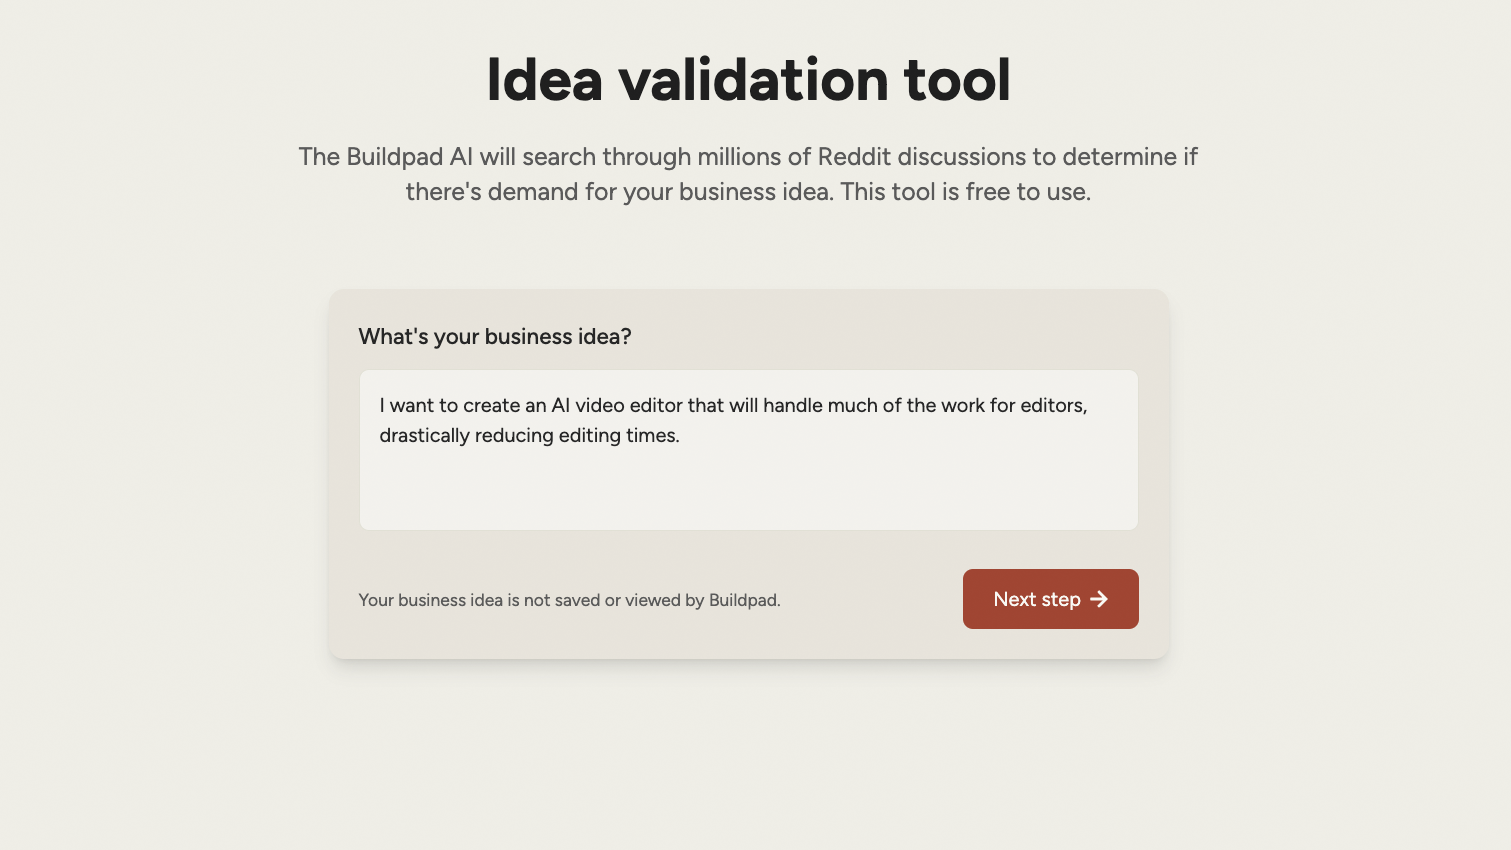
Task: Click the "Next step" text label
Action: (x=1037, y=599)
